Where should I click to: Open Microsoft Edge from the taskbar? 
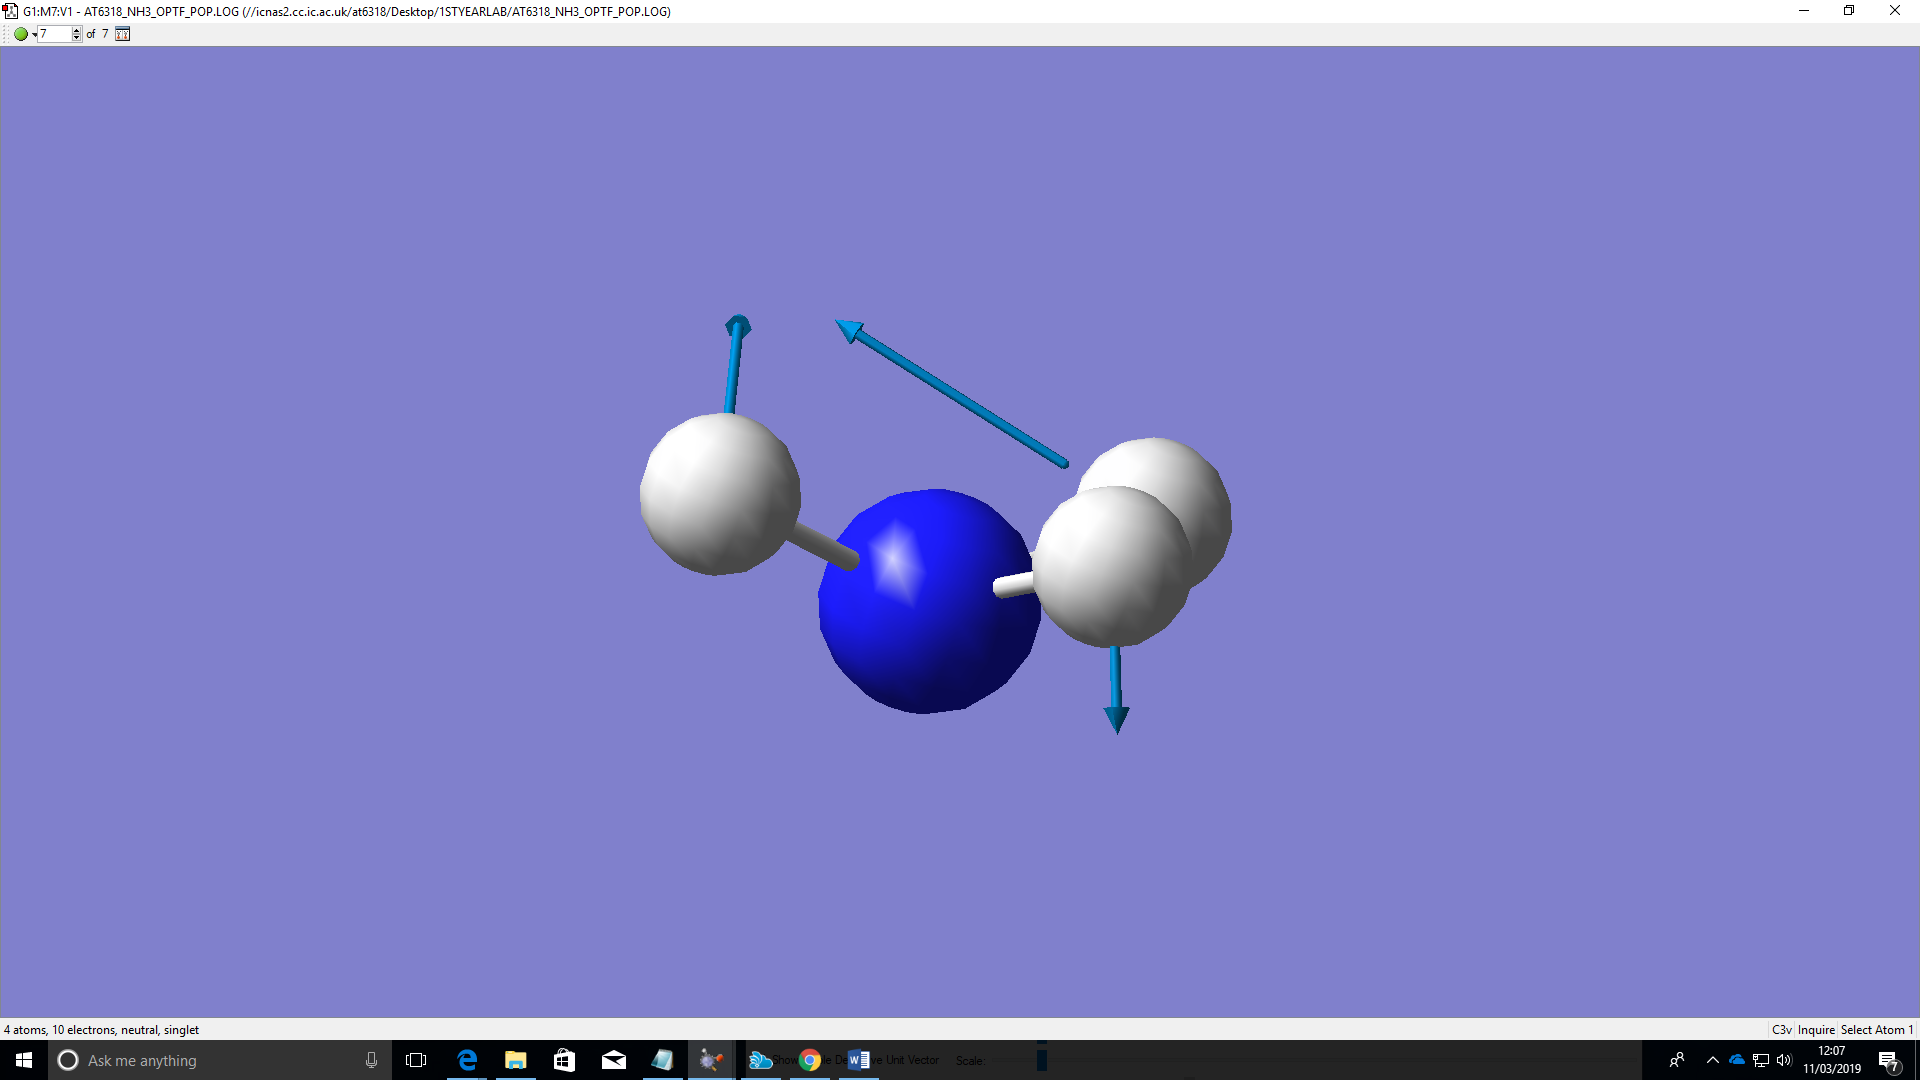(467, 1060)
